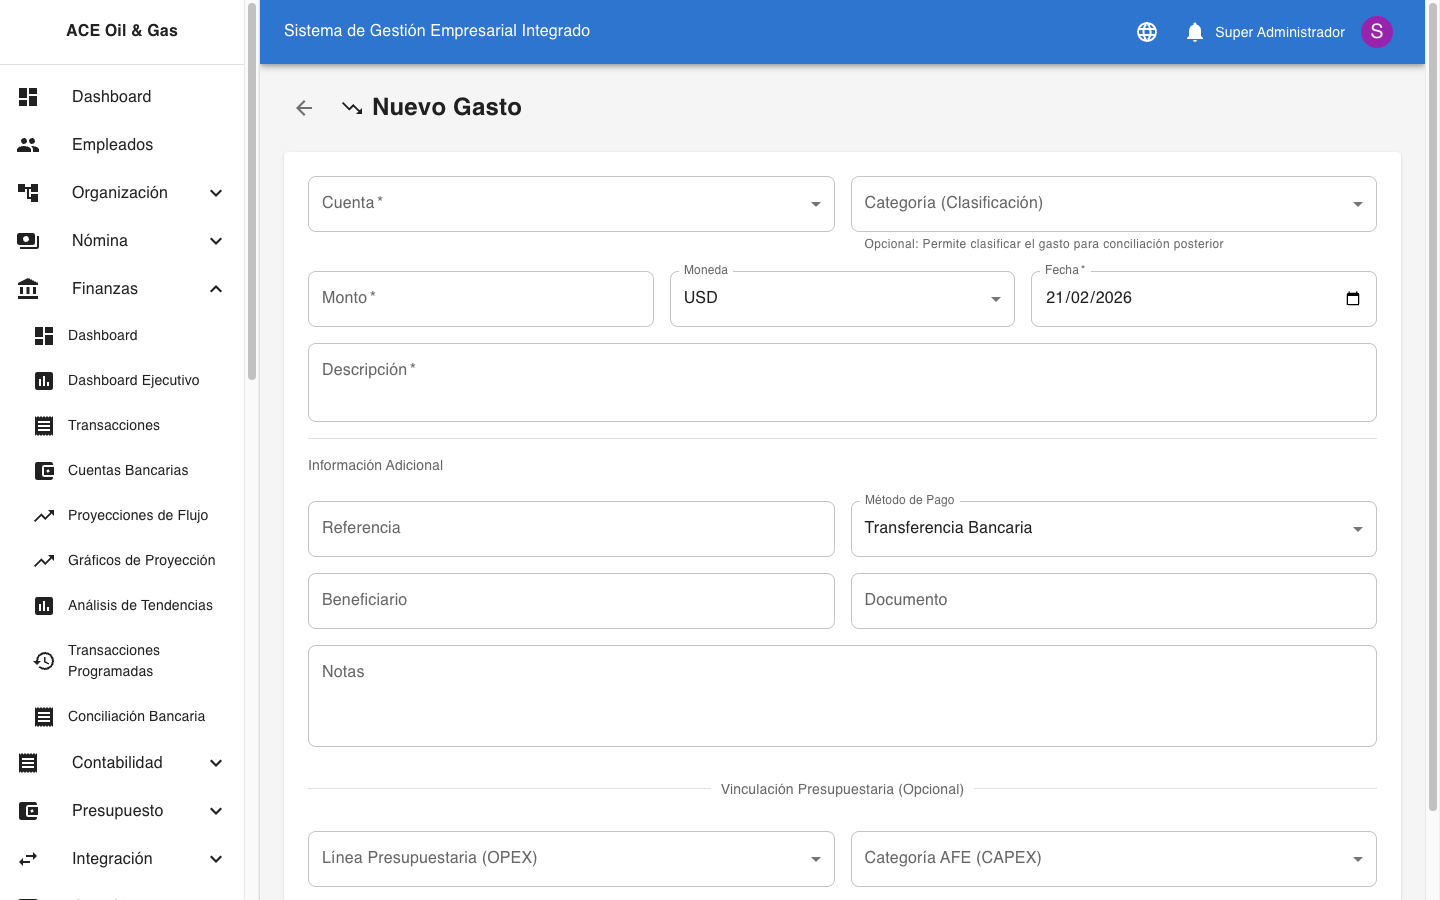Open the calendar picker in Fecha field
Viewport: 1440px width, 900px height.
pyautogui.click(x=1353, y=299)
